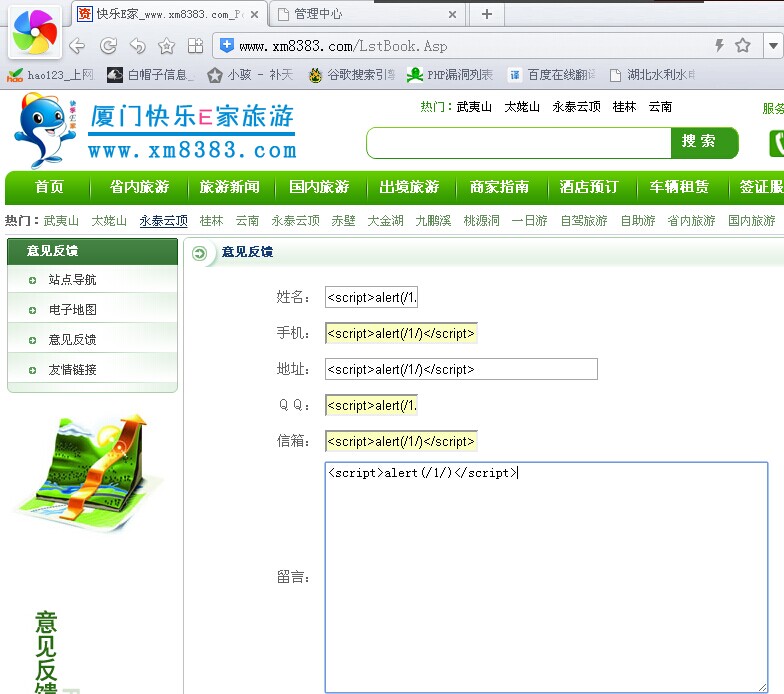
Task: Open 旅游新闻 navigation item
Action: (x=229, y=187)
